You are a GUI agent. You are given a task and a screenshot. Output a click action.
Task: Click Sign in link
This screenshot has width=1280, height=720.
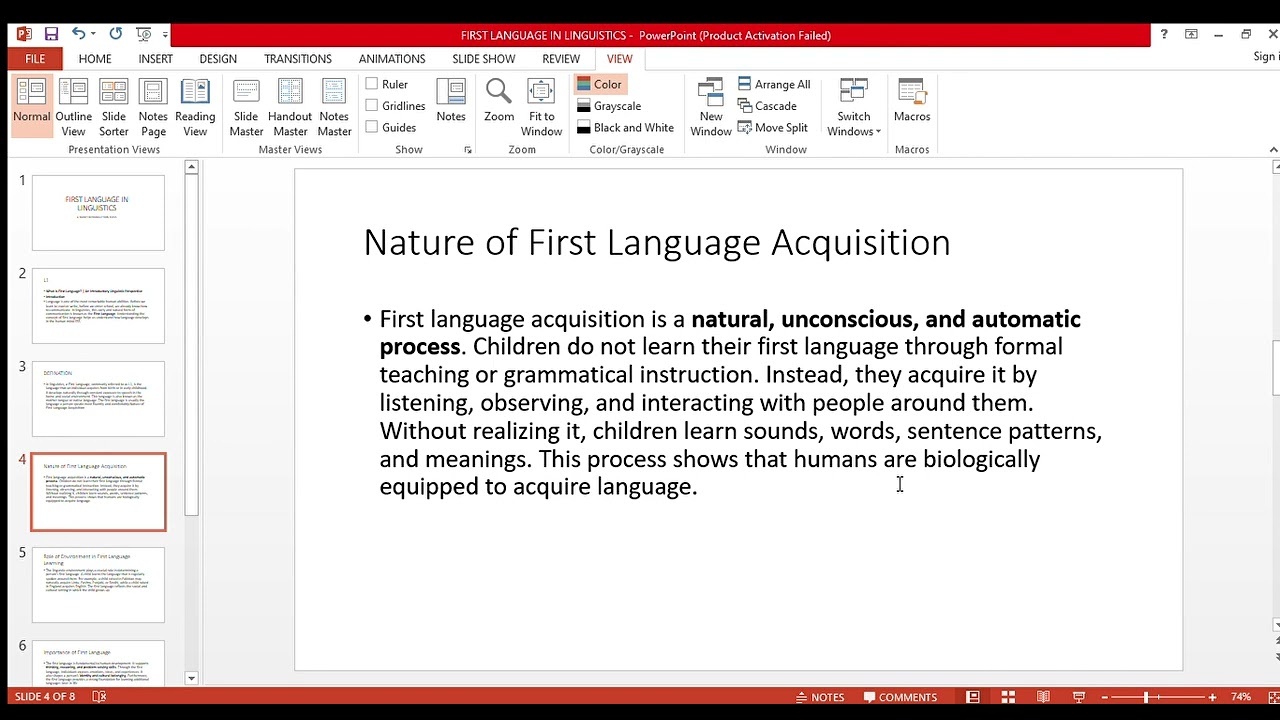pyautogui.click(x=1265, y=57)
